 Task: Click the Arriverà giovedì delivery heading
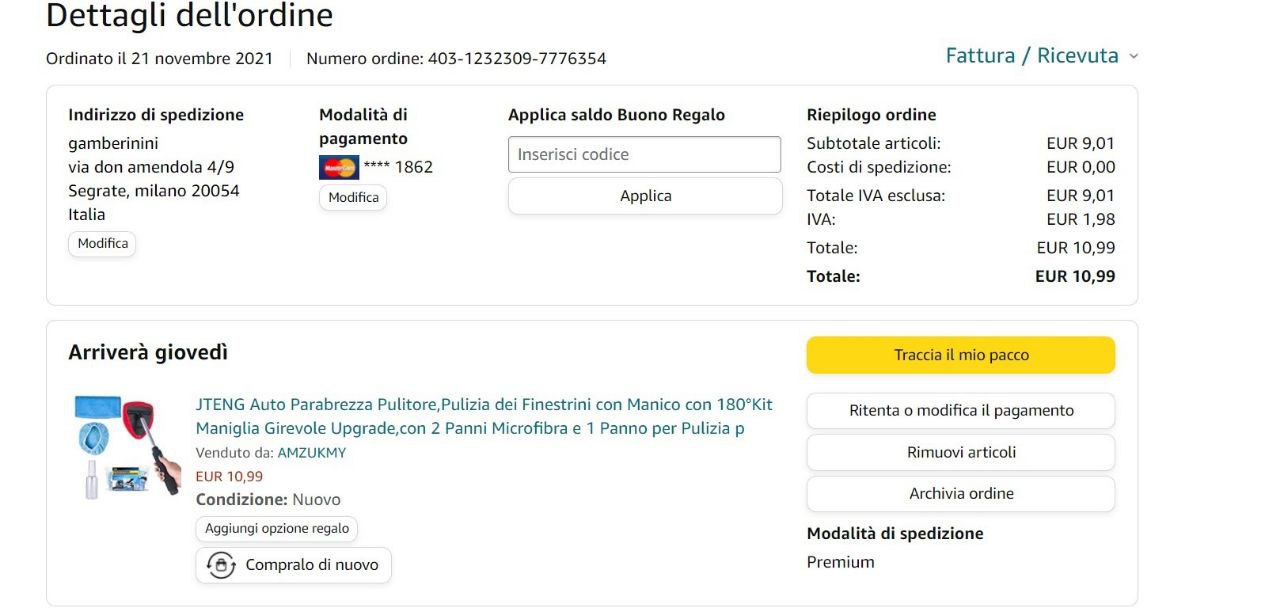tap(148, 352)
